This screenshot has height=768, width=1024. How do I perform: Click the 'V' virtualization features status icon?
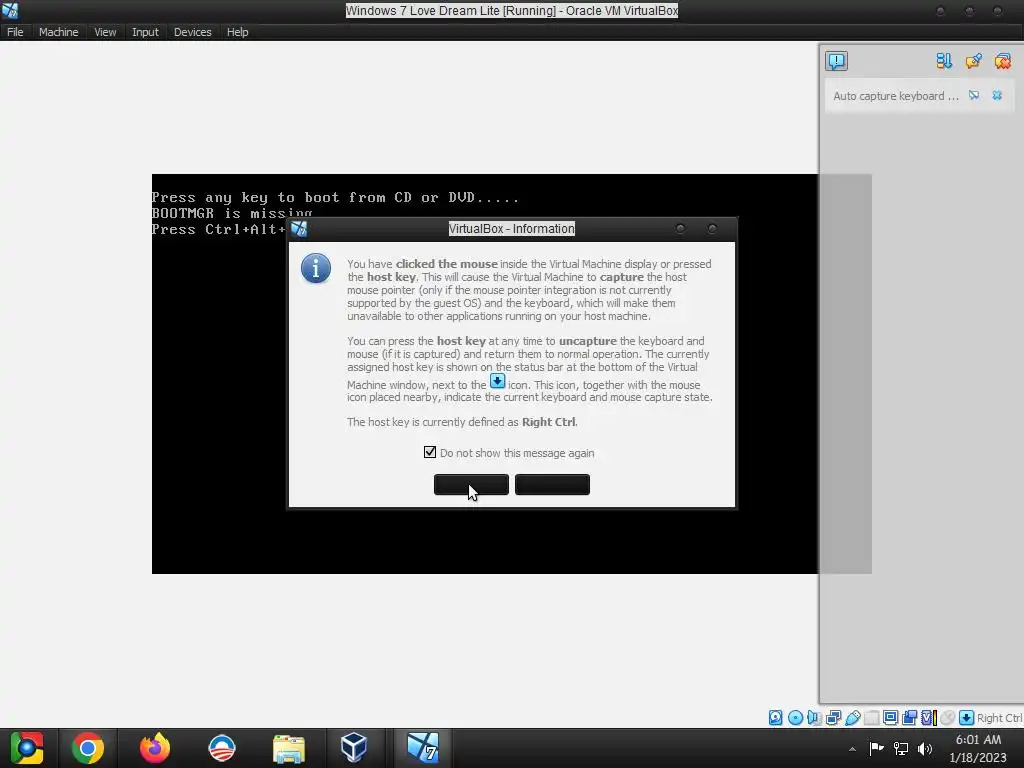(929, 718)
